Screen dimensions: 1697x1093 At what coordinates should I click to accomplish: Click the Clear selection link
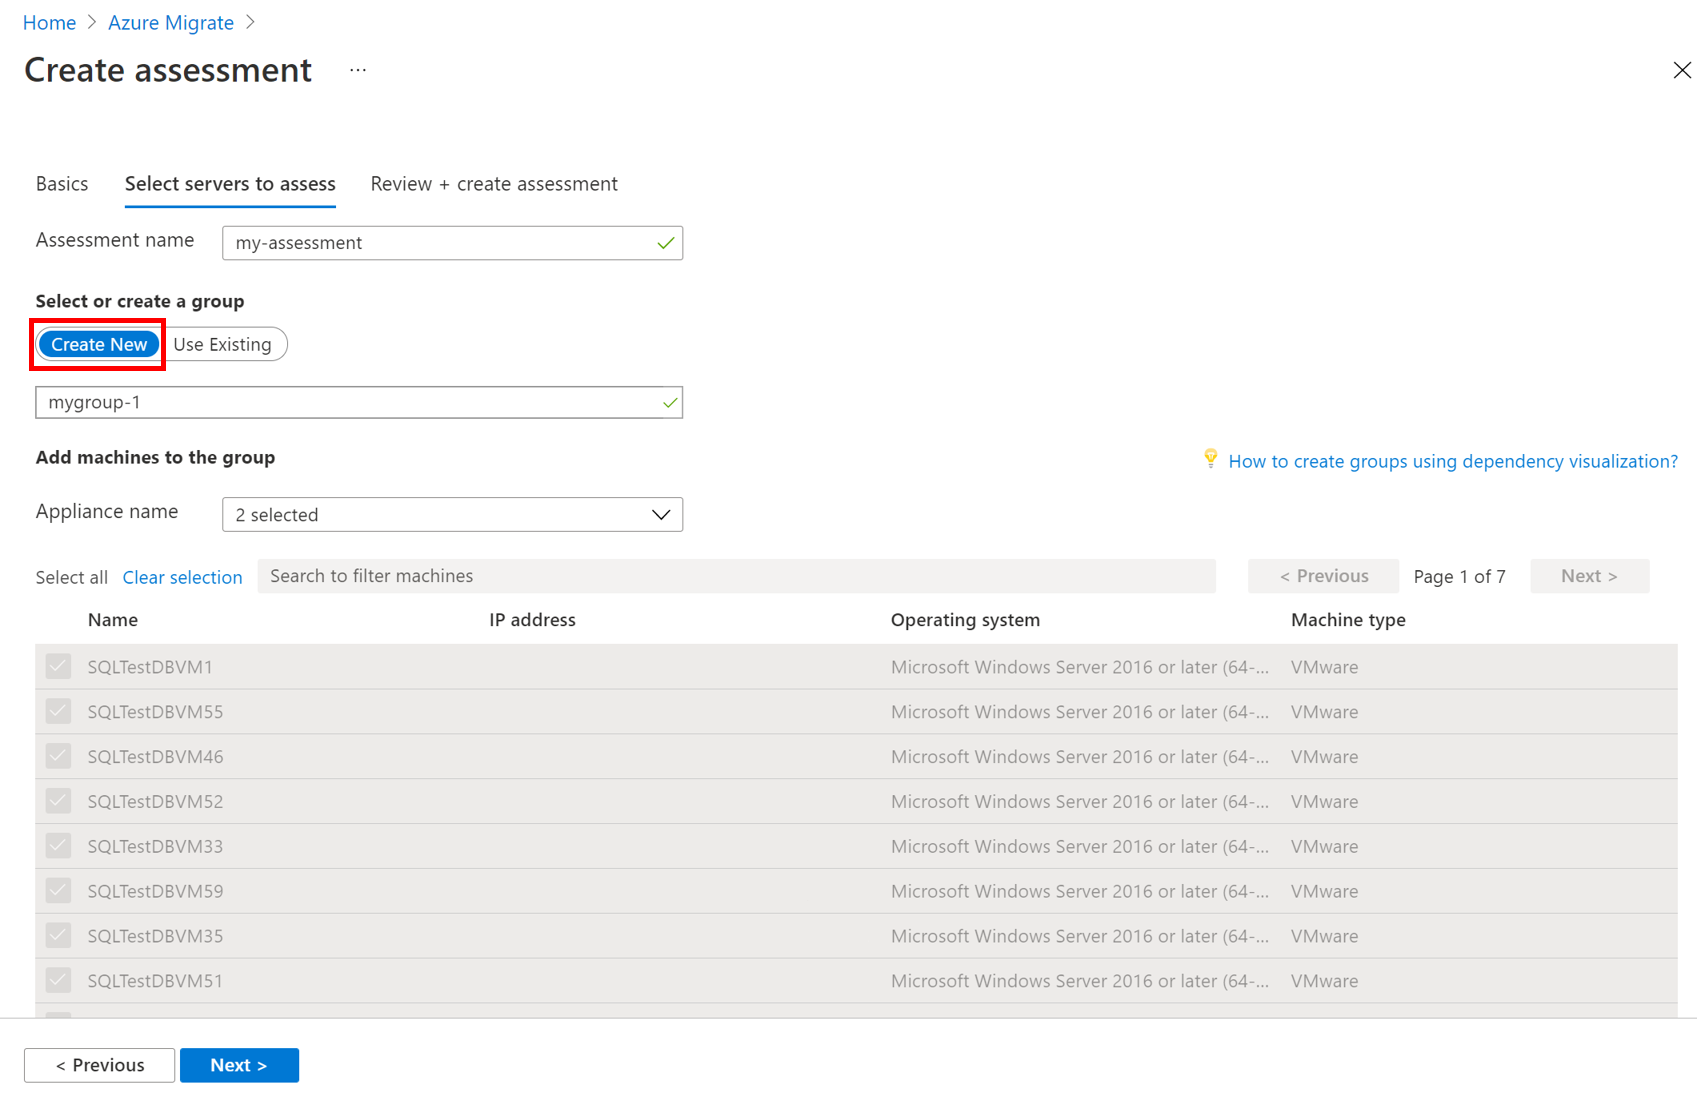(182, 577)
